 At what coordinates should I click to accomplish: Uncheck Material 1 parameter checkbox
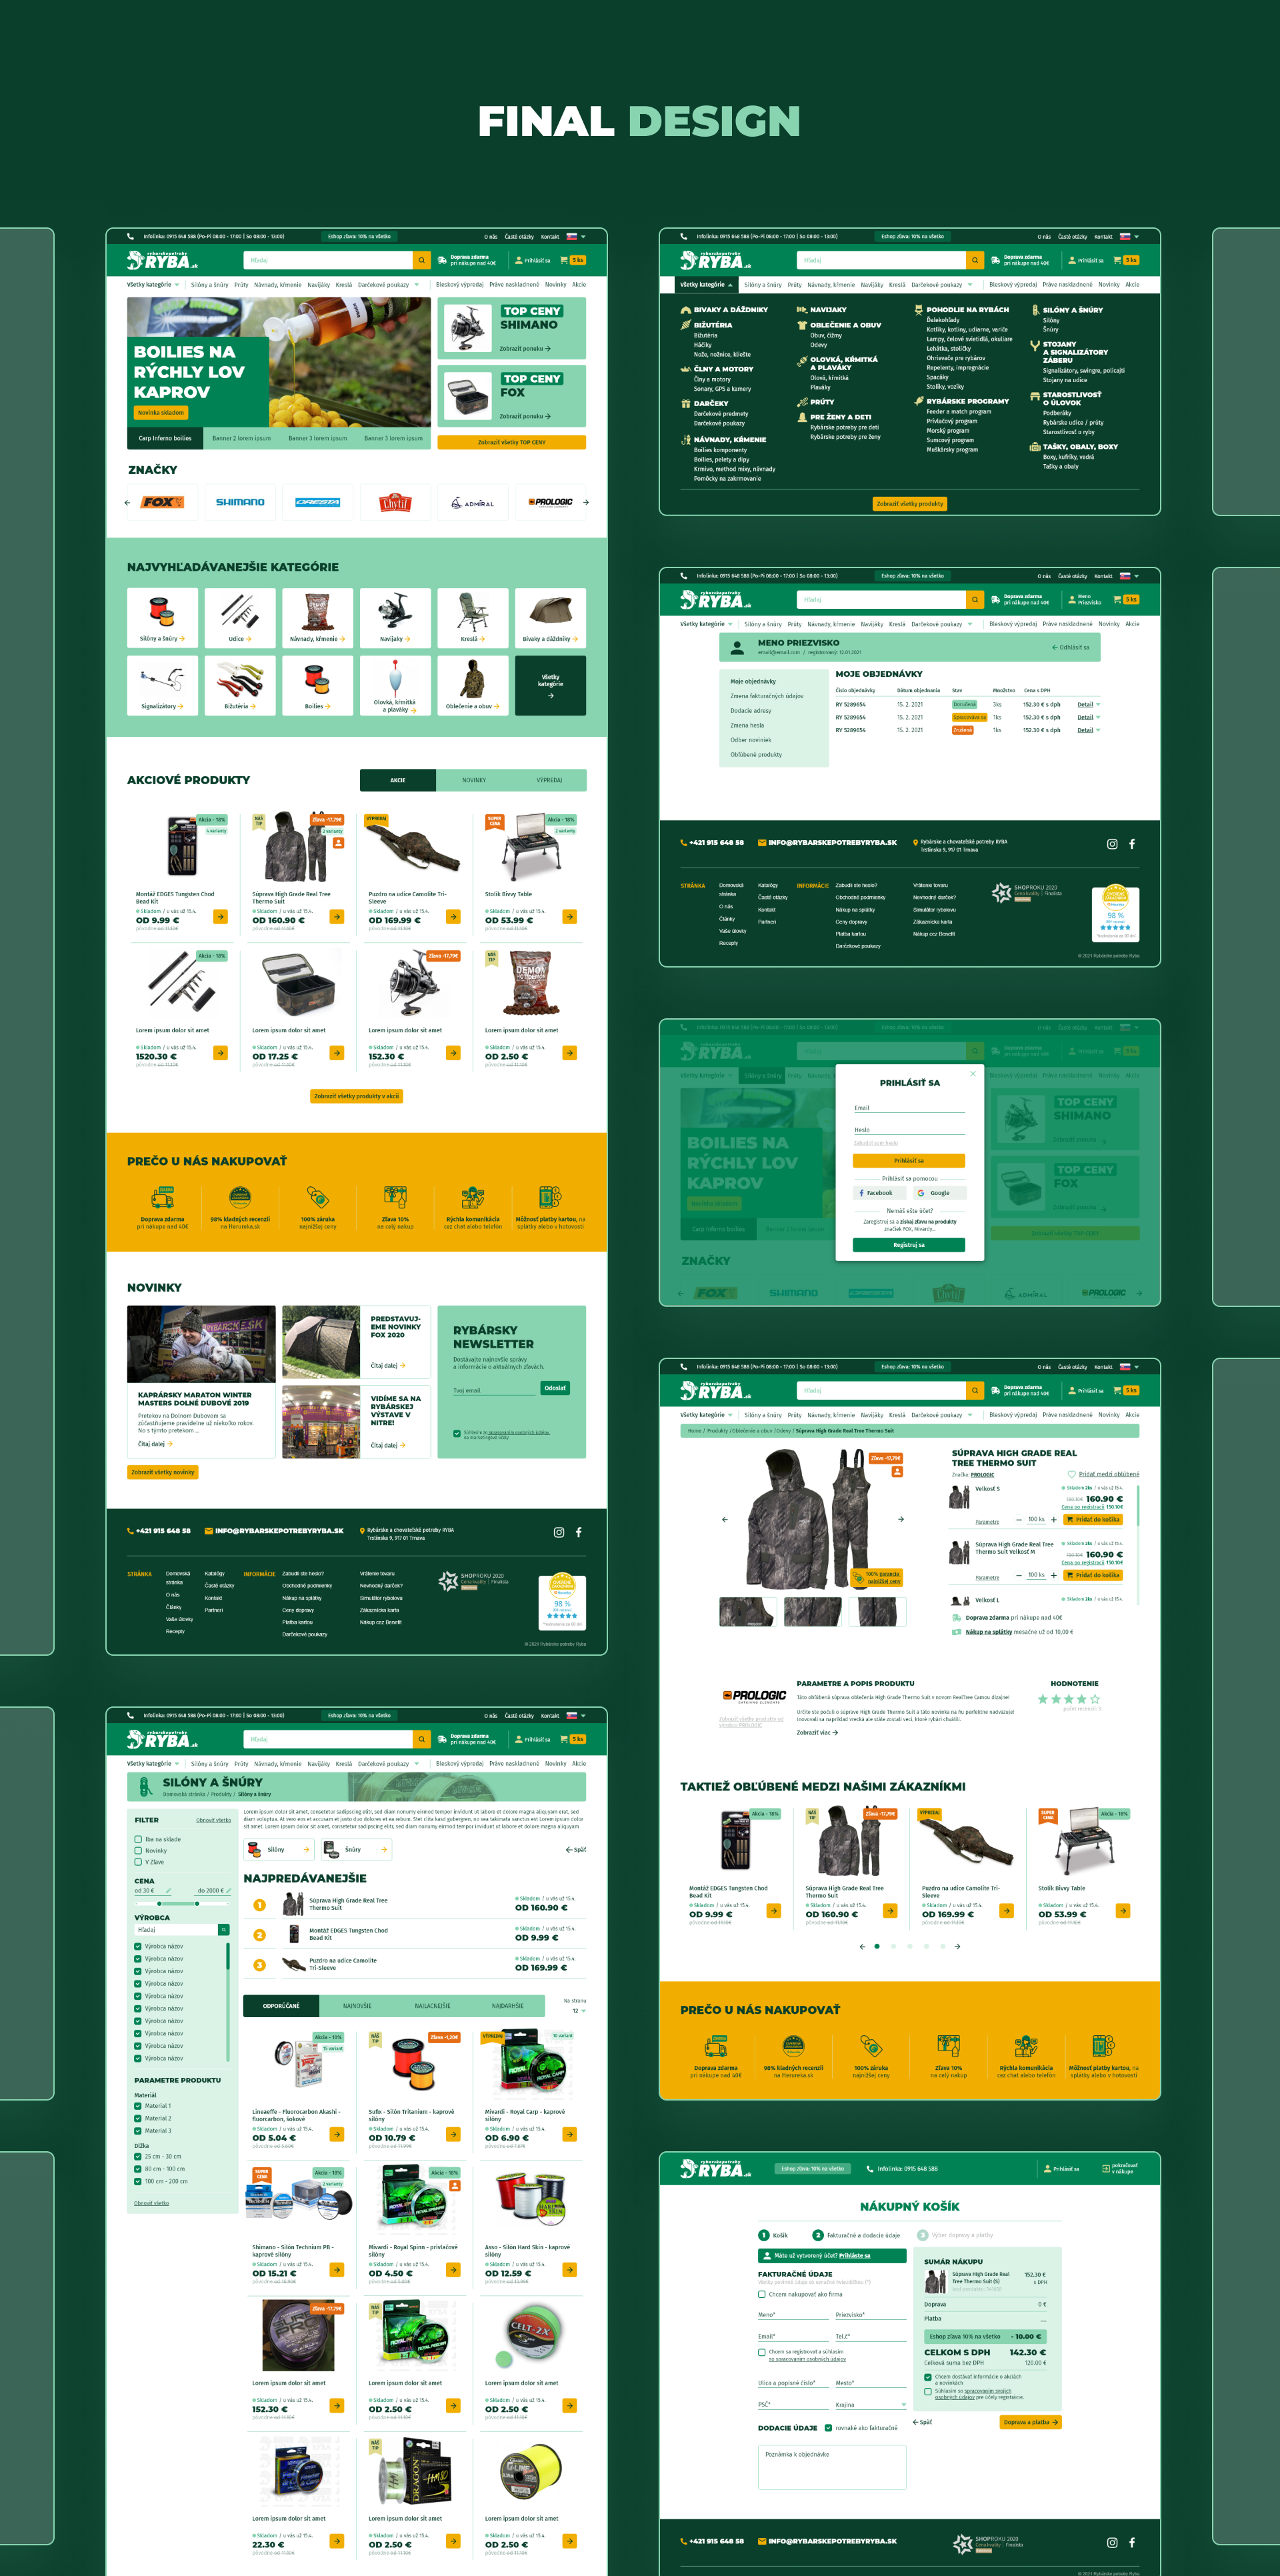click(138, 2106)
